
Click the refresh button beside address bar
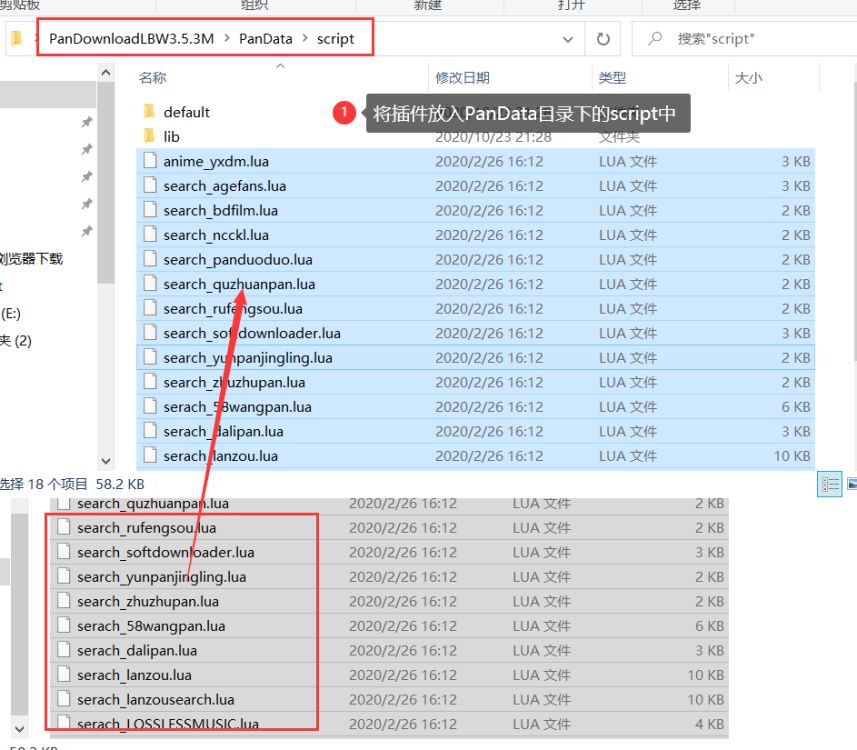tap(603, 39)
